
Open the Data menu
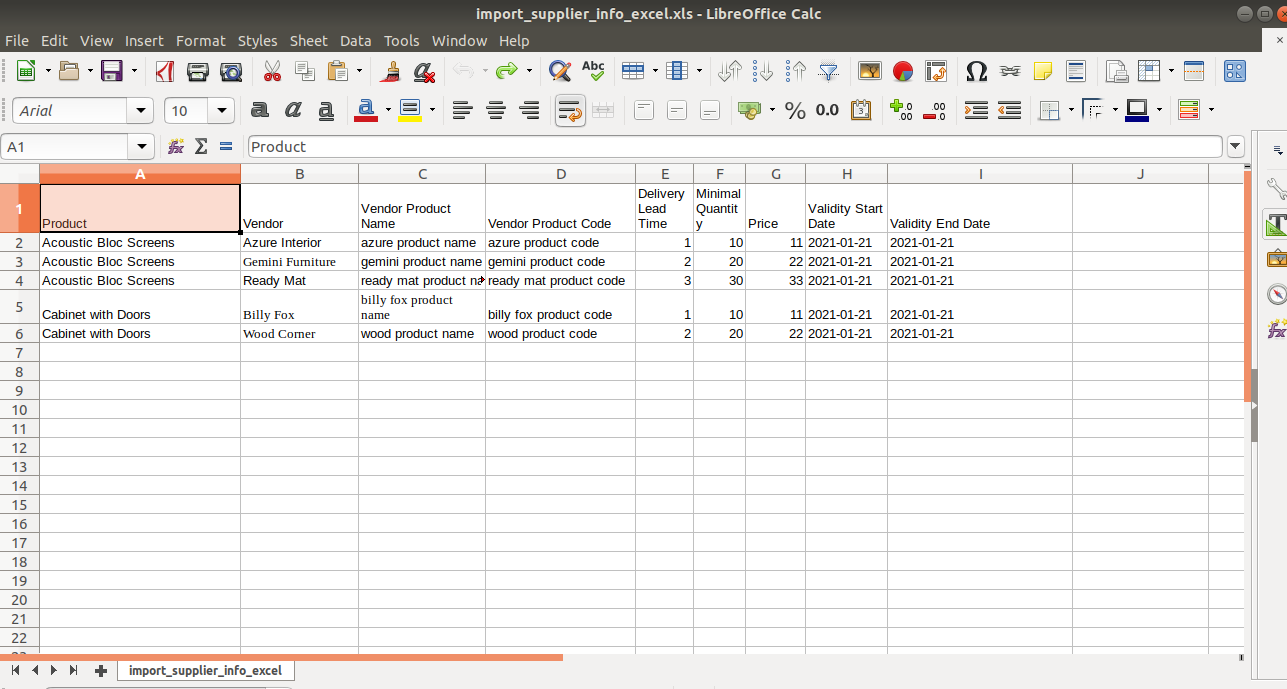pyautogui.click(x=356, y=41)
